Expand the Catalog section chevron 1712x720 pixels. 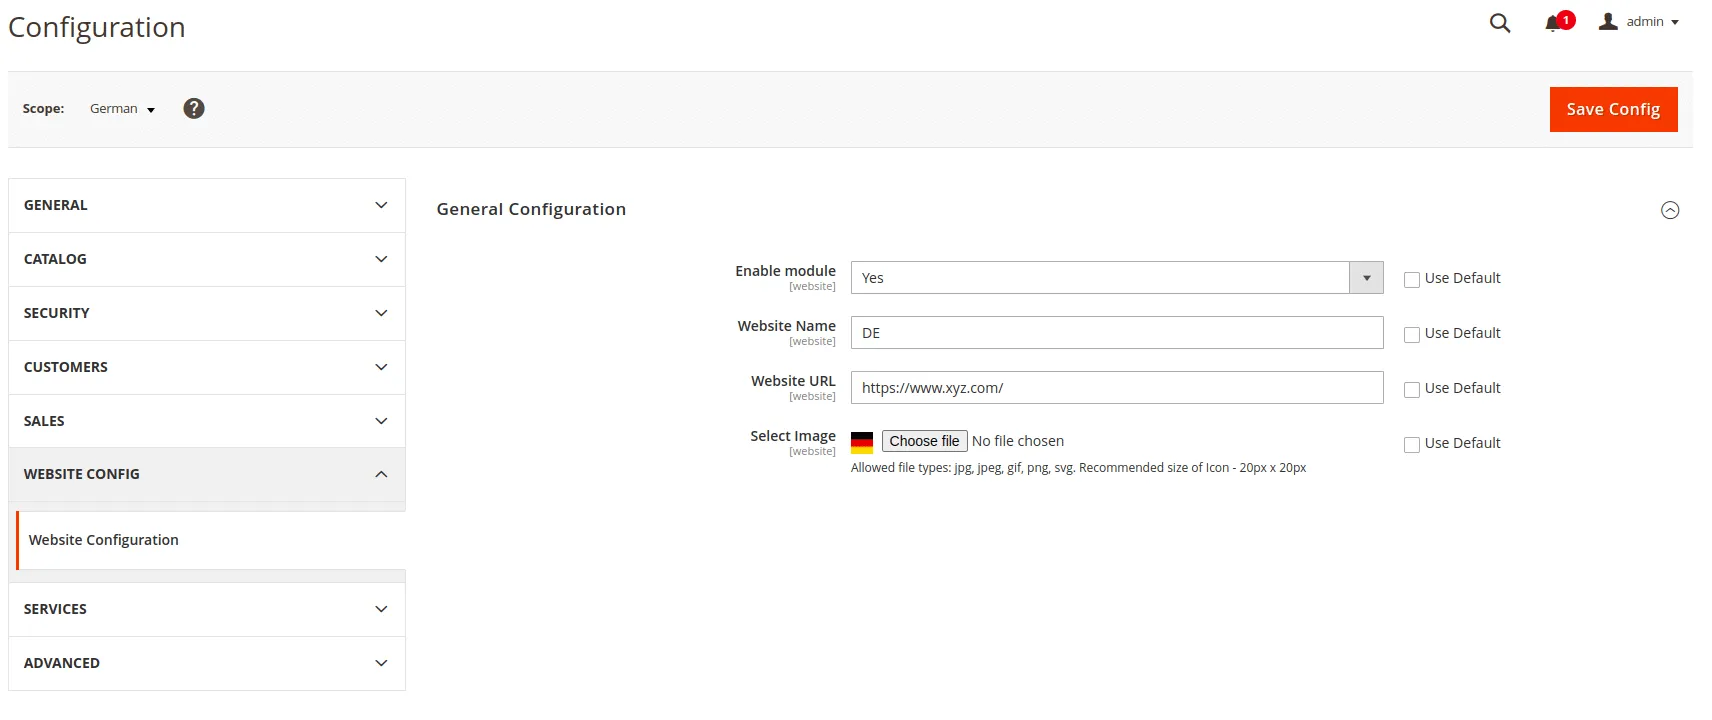tap(381, 259)
